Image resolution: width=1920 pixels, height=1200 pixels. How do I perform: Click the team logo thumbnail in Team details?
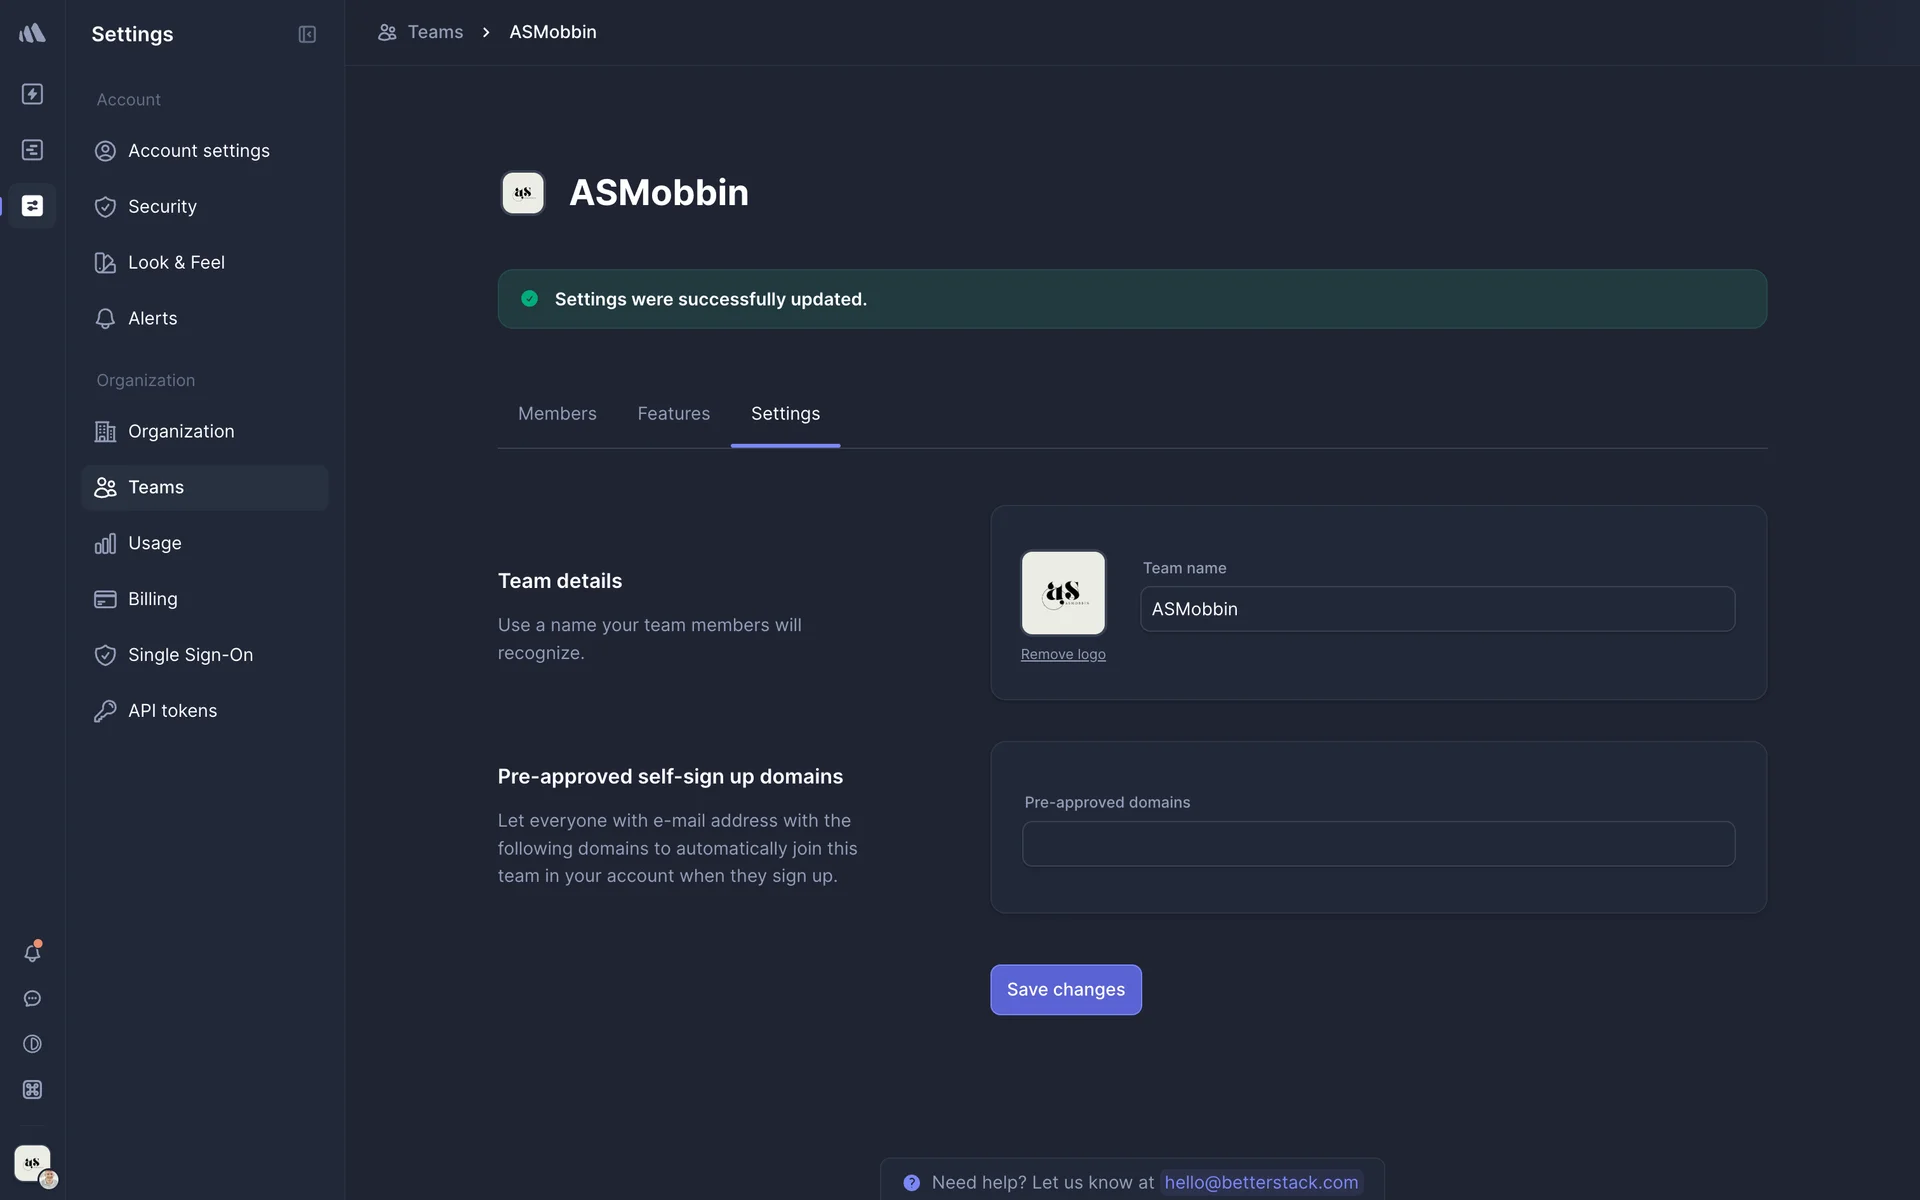pos(1063,593)
